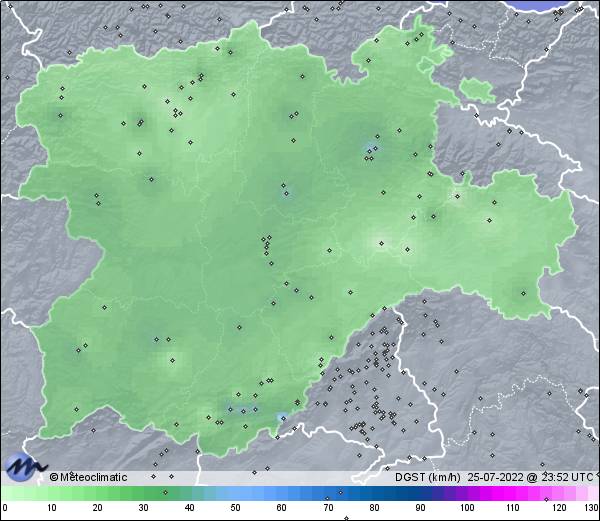This screenshot has height=521, width=600.
Task: Click the scale label 130
Action: [x=592, y=508]
